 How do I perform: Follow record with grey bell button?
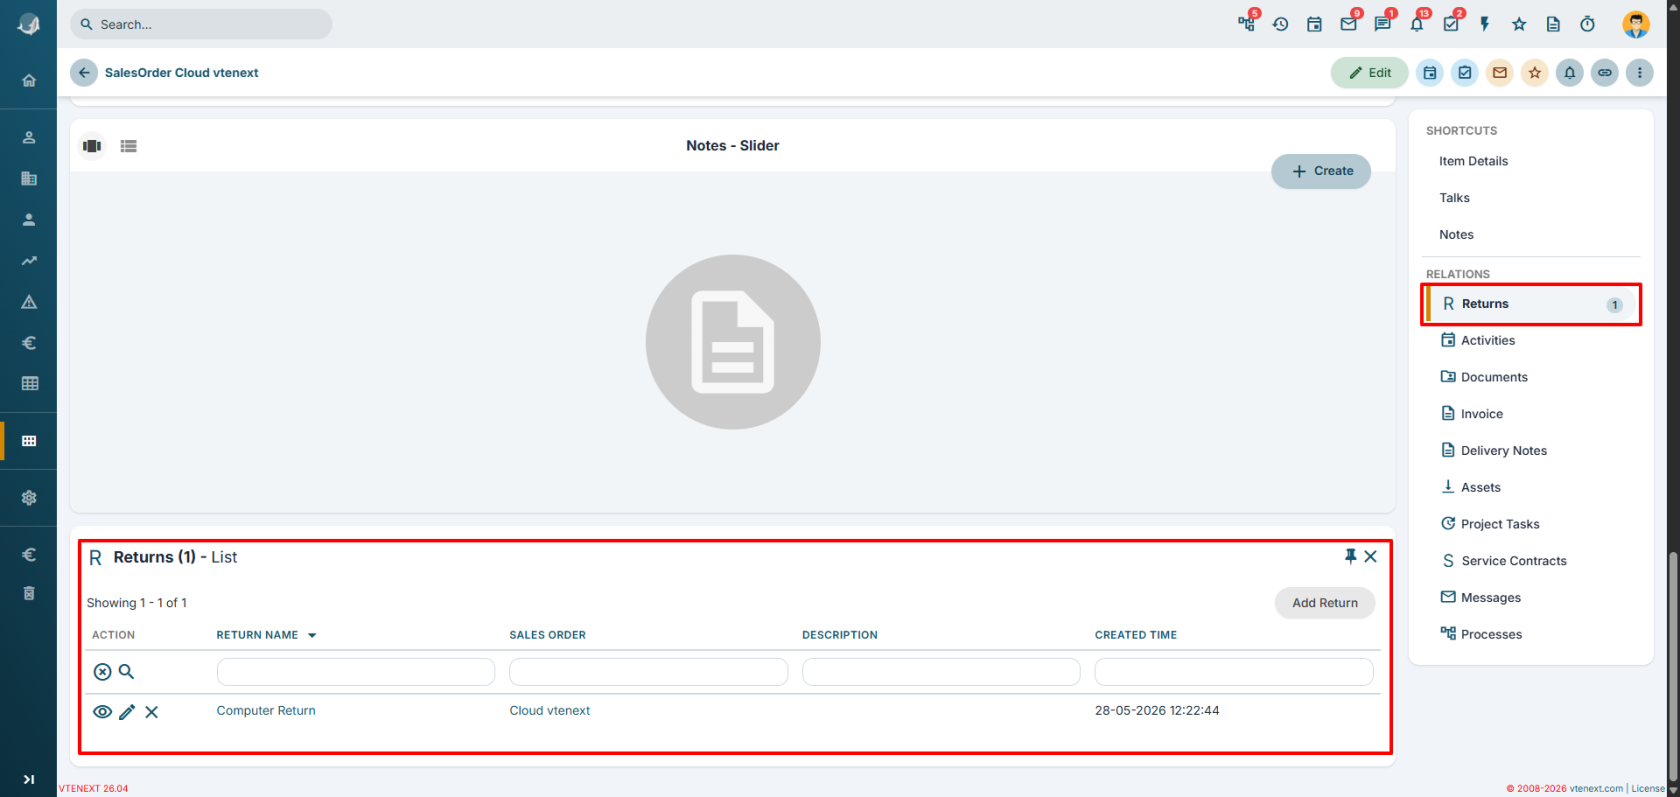click(x=1570, y=72)
